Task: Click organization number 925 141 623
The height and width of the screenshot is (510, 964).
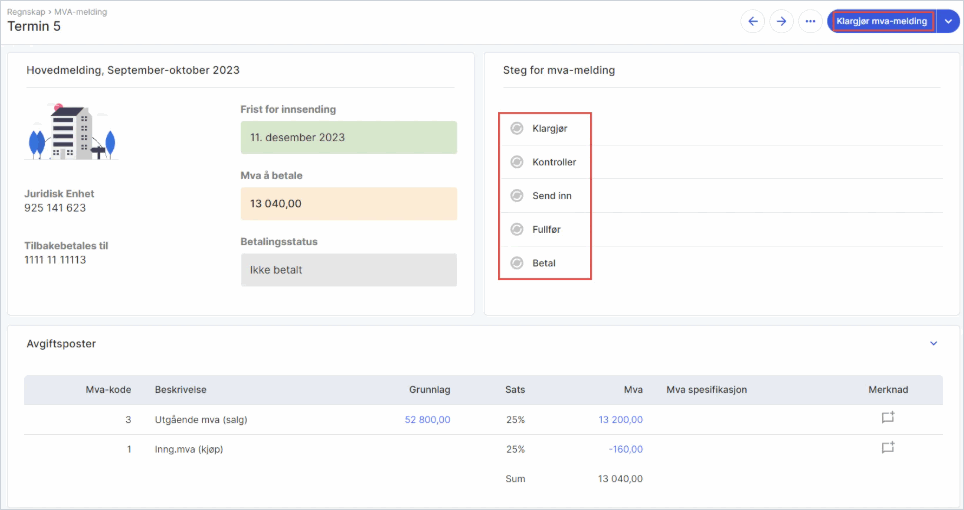Action: coord(55,208)
